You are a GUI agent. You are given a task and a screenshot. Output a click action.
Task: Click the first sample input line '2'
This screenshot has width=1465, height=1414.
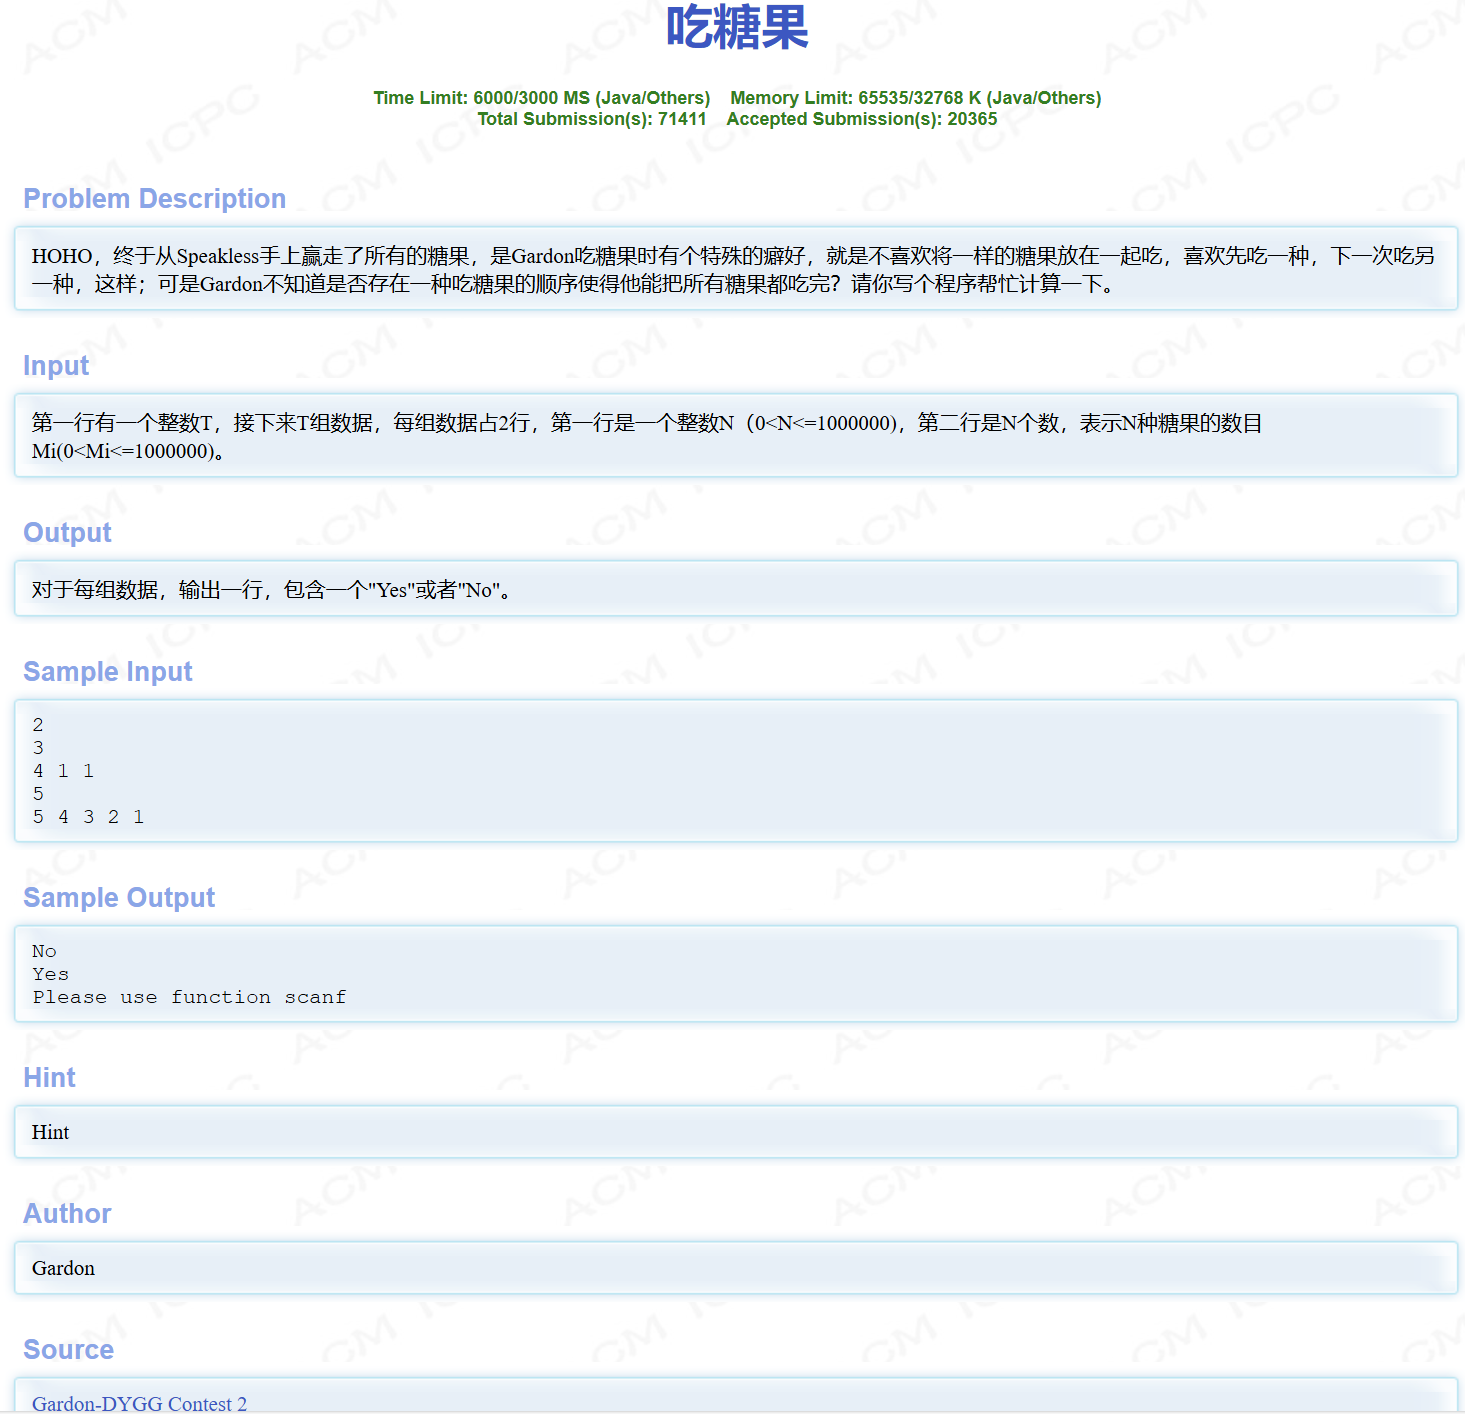pos(38,725)
